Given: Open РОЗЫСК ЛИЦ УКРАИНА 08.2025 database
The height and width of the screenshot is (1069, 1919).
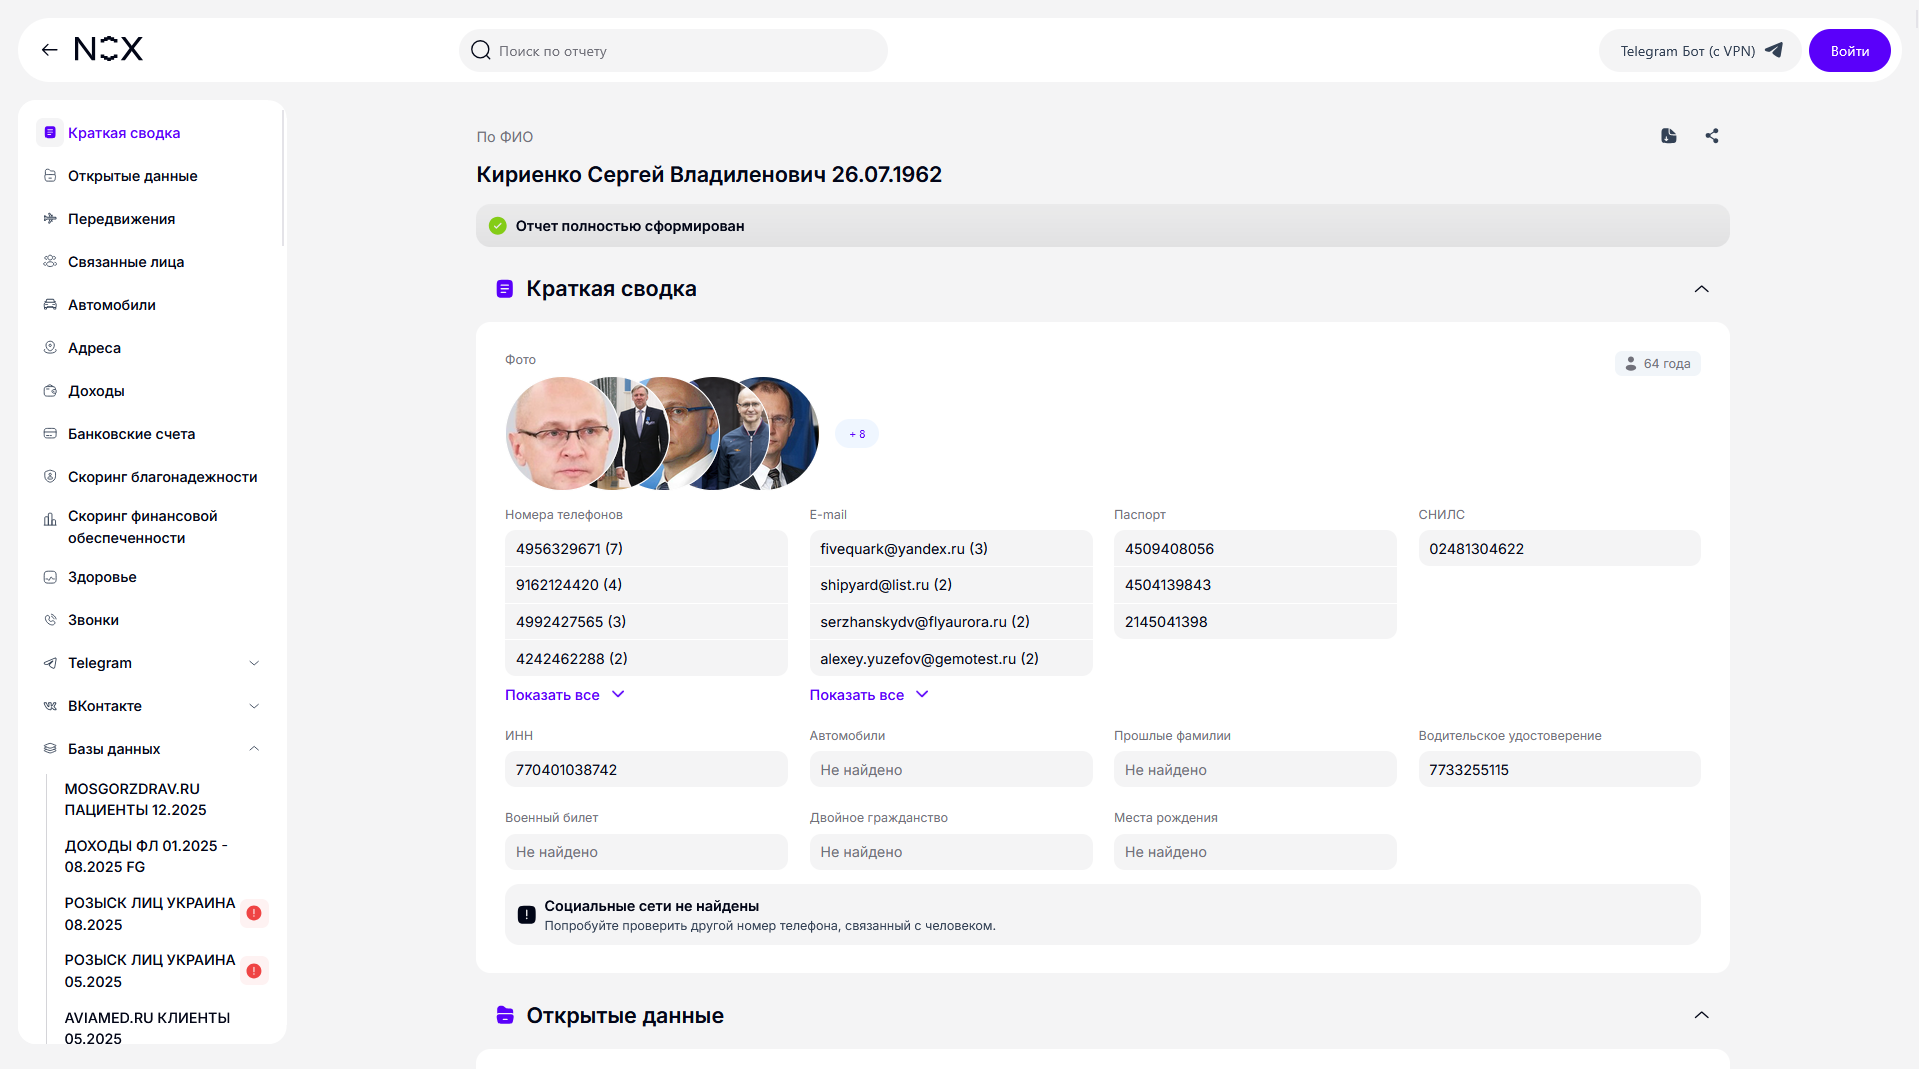Looking at the screenshot, I should (x=150, y=914).
